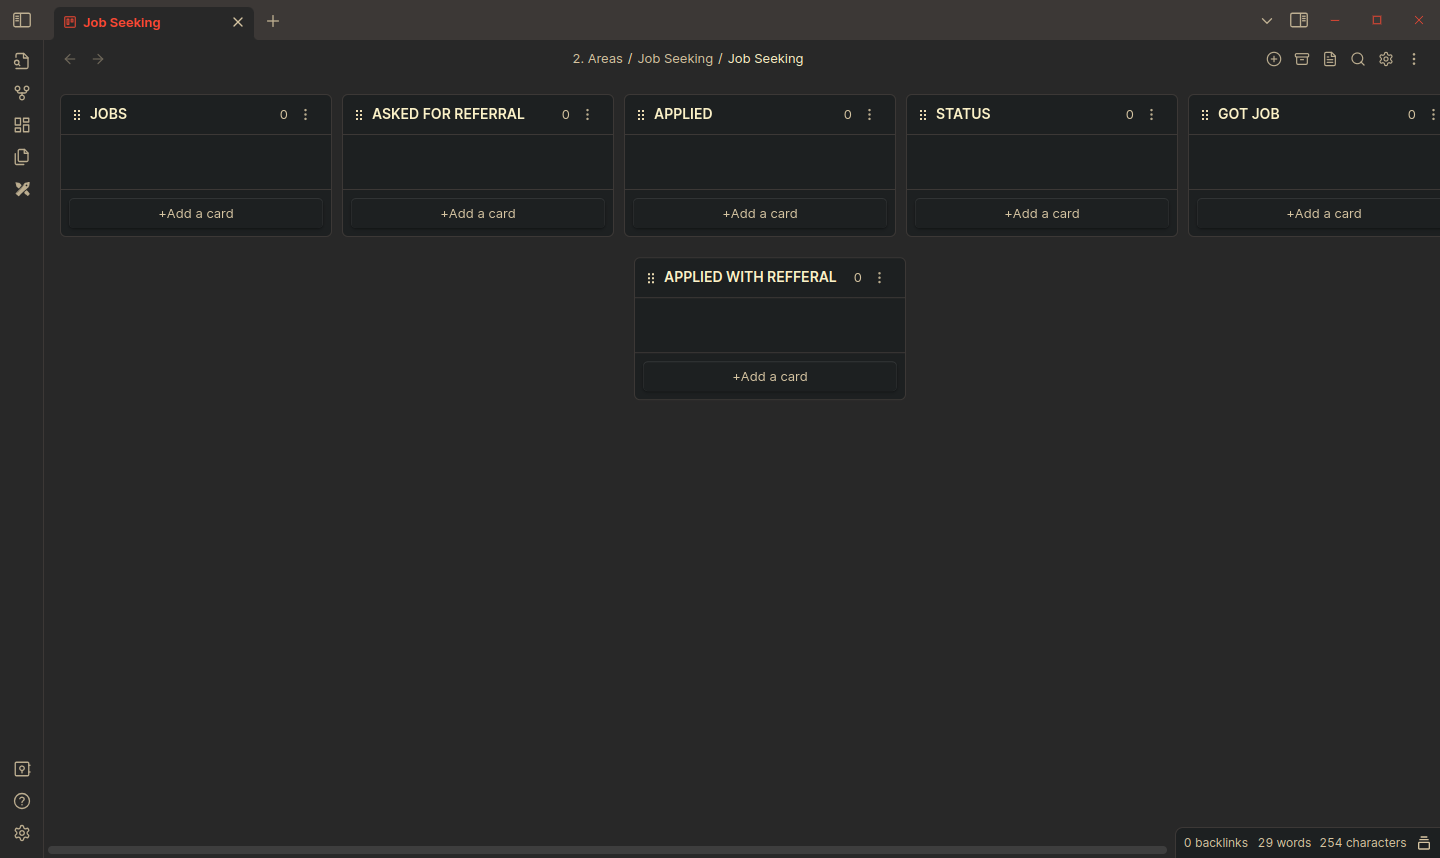Add a card to STATUS list
Screen dimensions: 1440x858
1042,213
